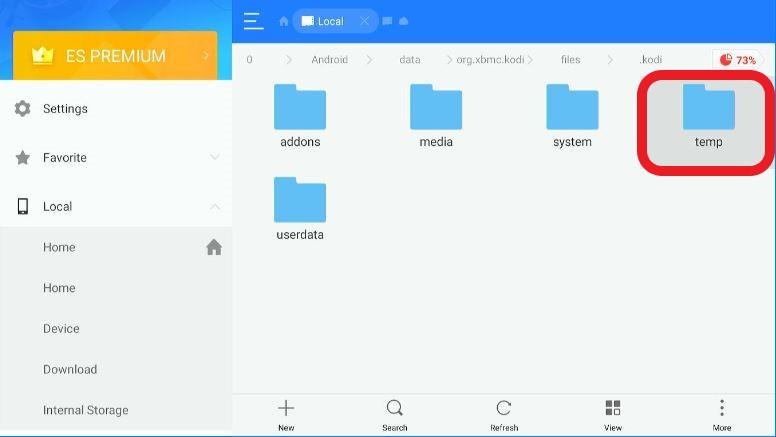776x437 pixels.
Task: Navigate to data in breadcrumb path
Action: 410,60
